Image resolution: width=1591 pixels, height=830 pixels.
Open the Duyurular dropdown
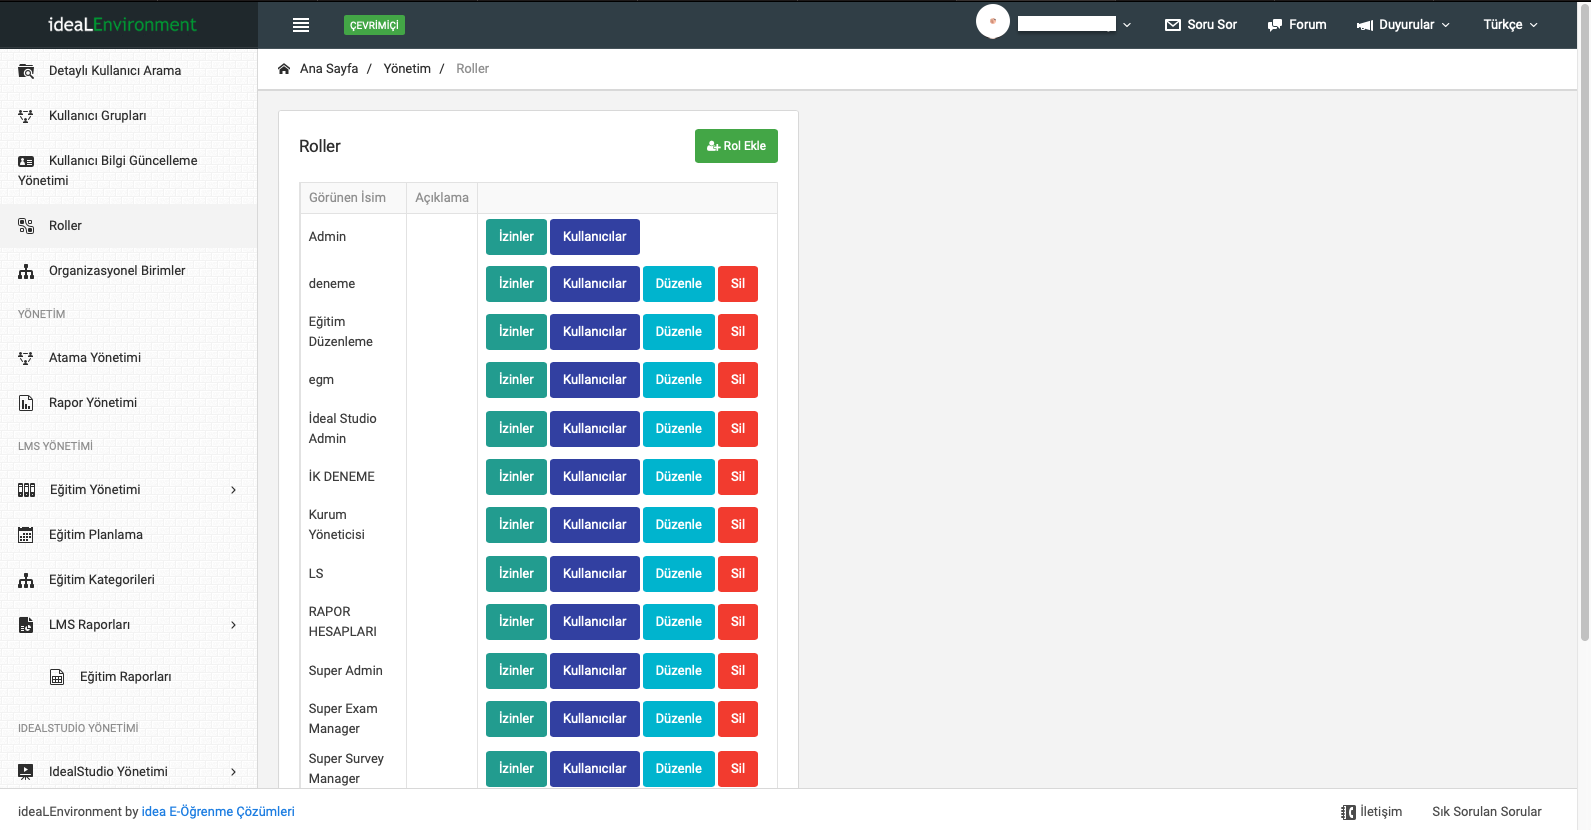point(1404,25)
